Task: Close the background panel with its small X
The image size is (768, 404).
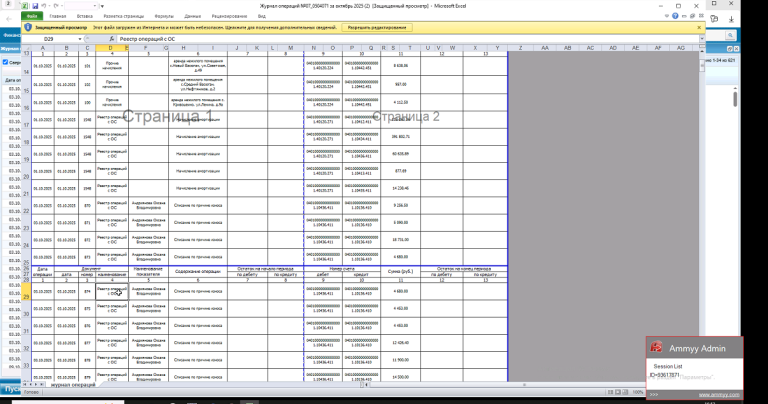Action: [736, 49]
